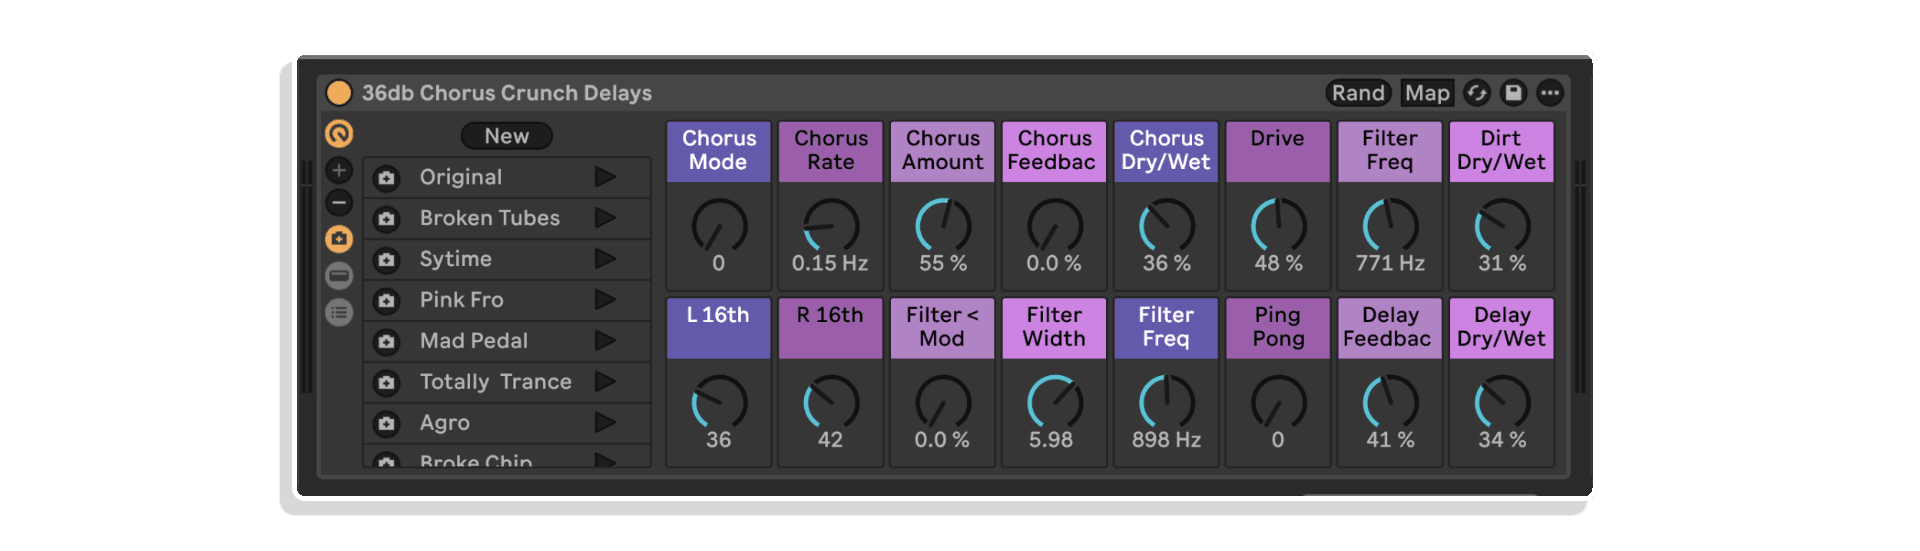Enable Map mode for macros
Screen dimensions: 1920x551
click(1427, 93)
